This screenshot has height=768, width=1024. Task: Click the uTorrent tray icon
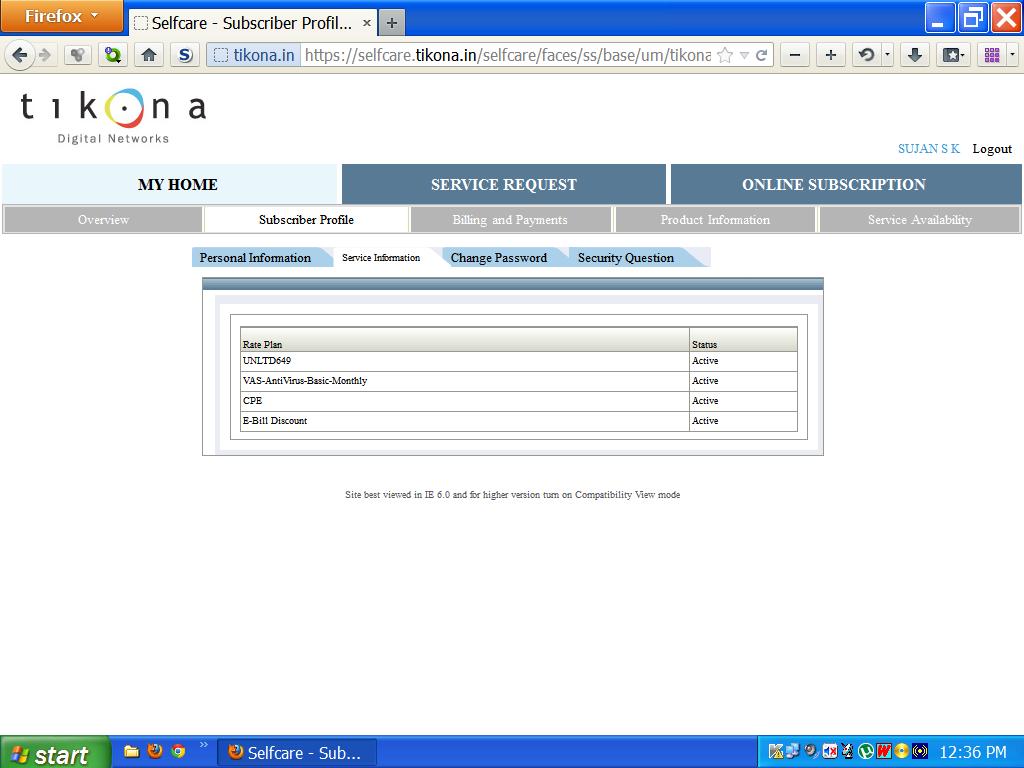point(866,752)
